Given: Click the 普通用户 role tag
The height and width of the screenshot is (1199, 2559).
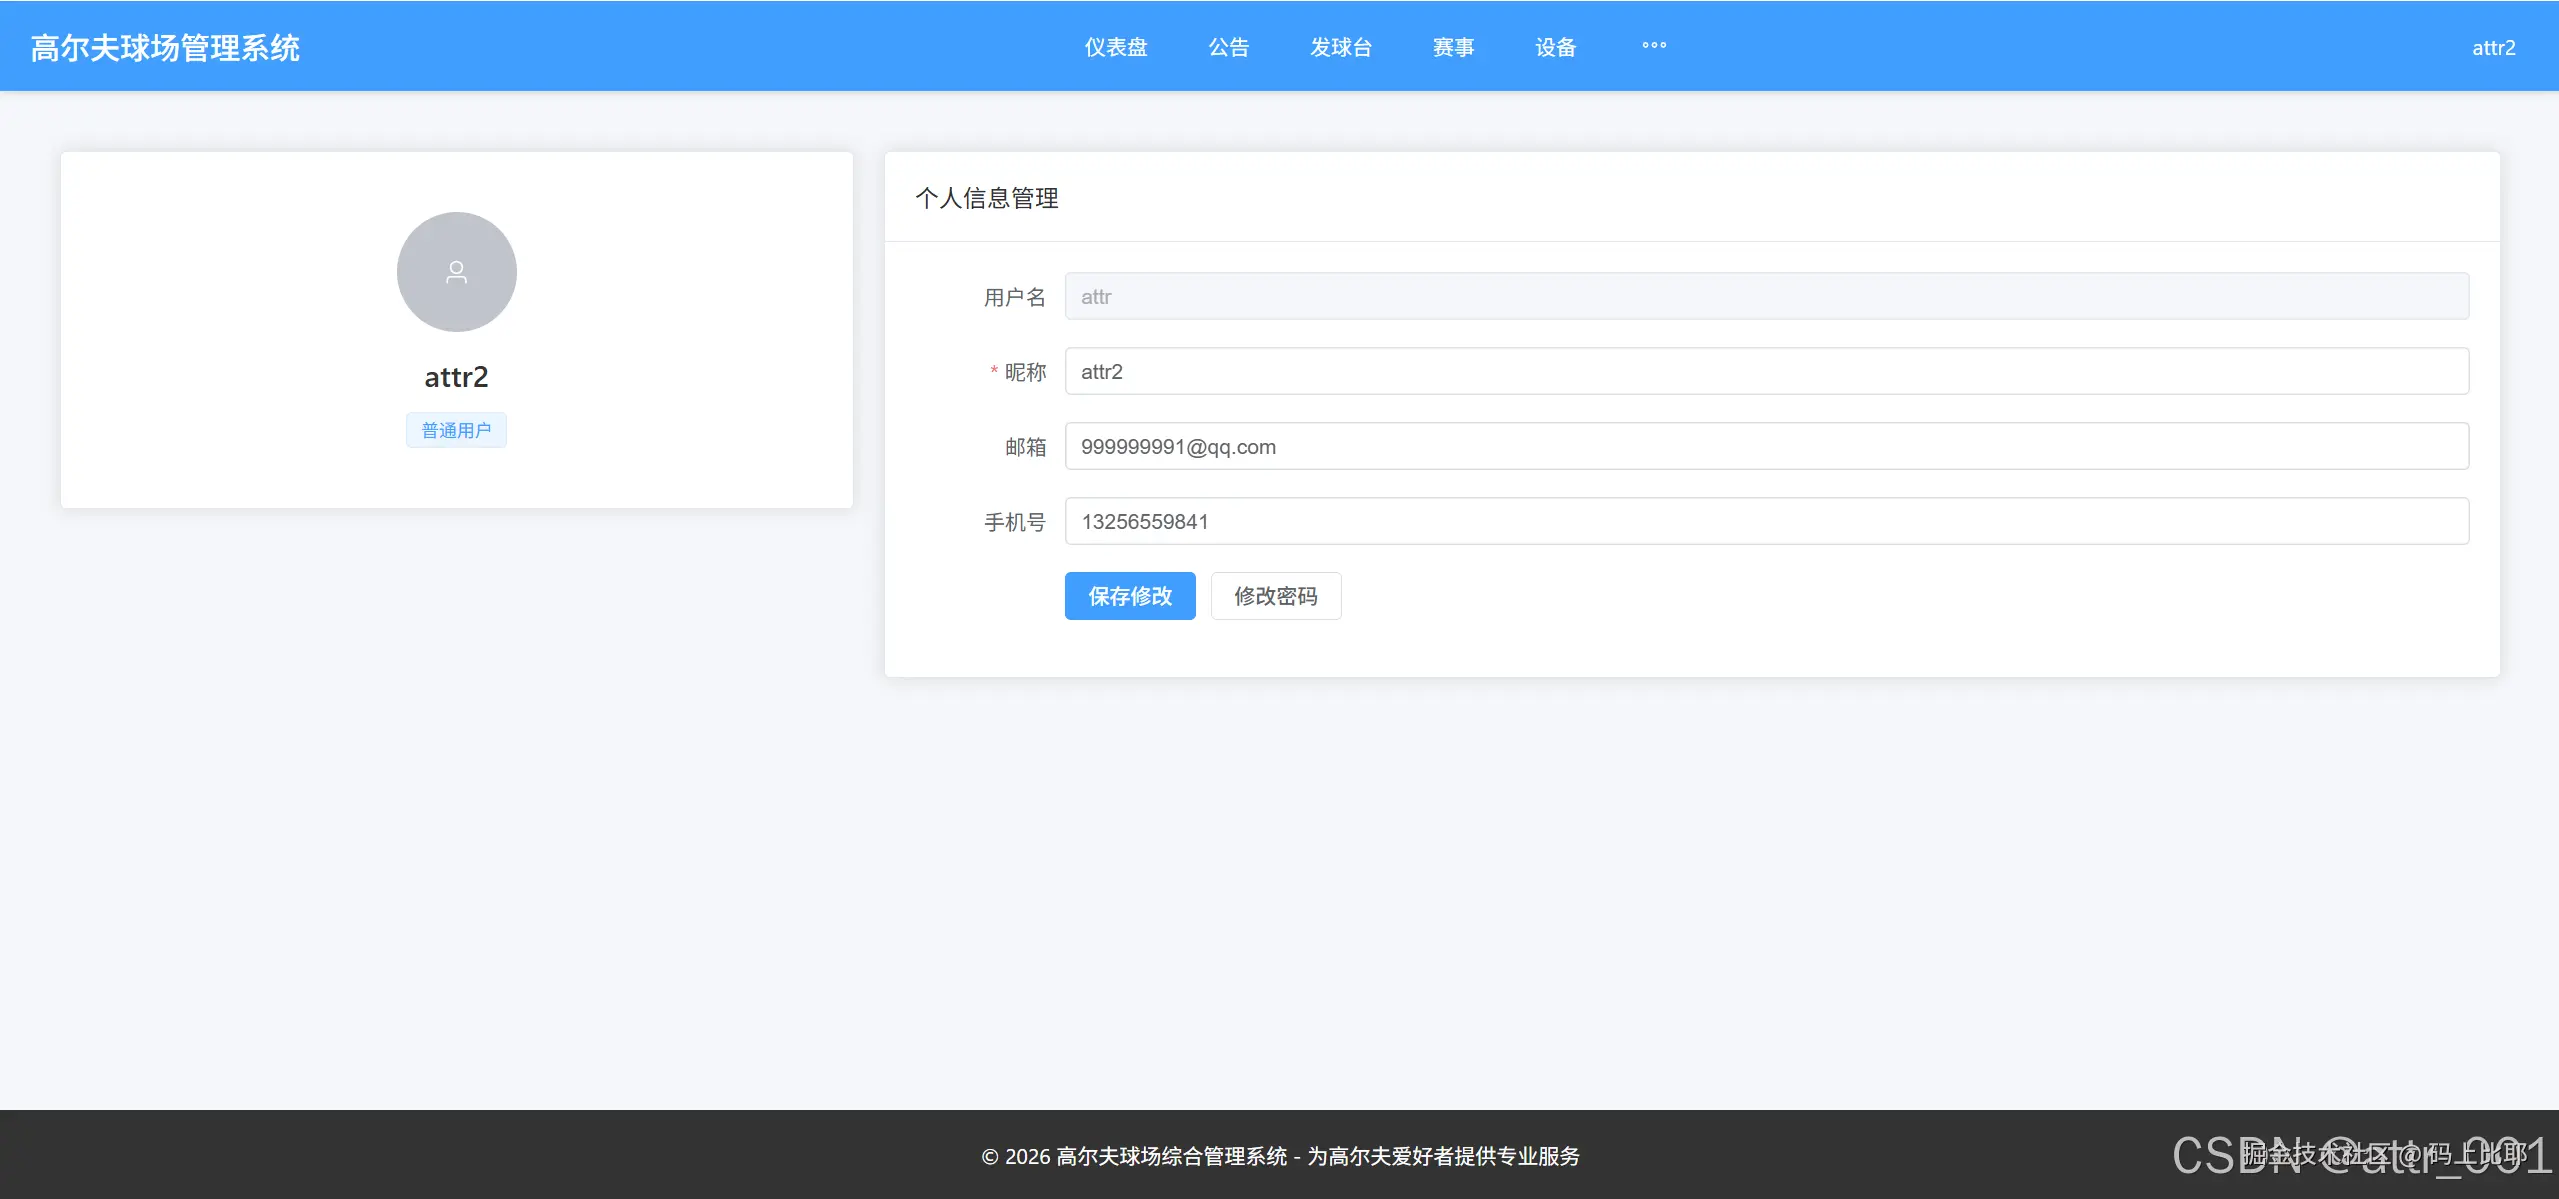Looking at the screenshot, I should point(456,431).
